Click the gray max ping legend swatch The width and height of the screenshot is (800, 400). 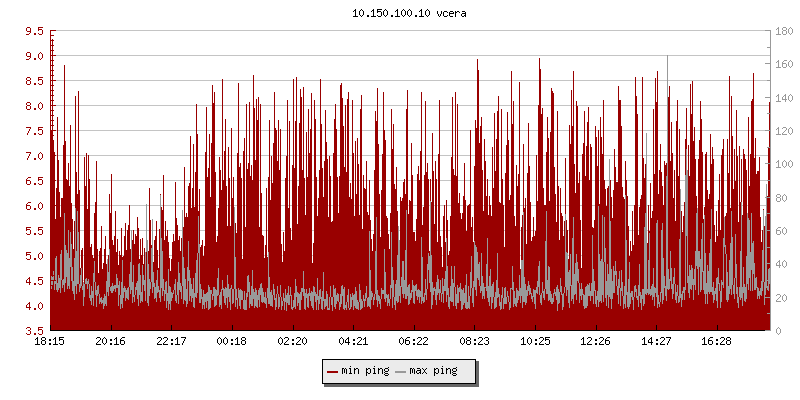pyautogui.click(x=402, y=372)
